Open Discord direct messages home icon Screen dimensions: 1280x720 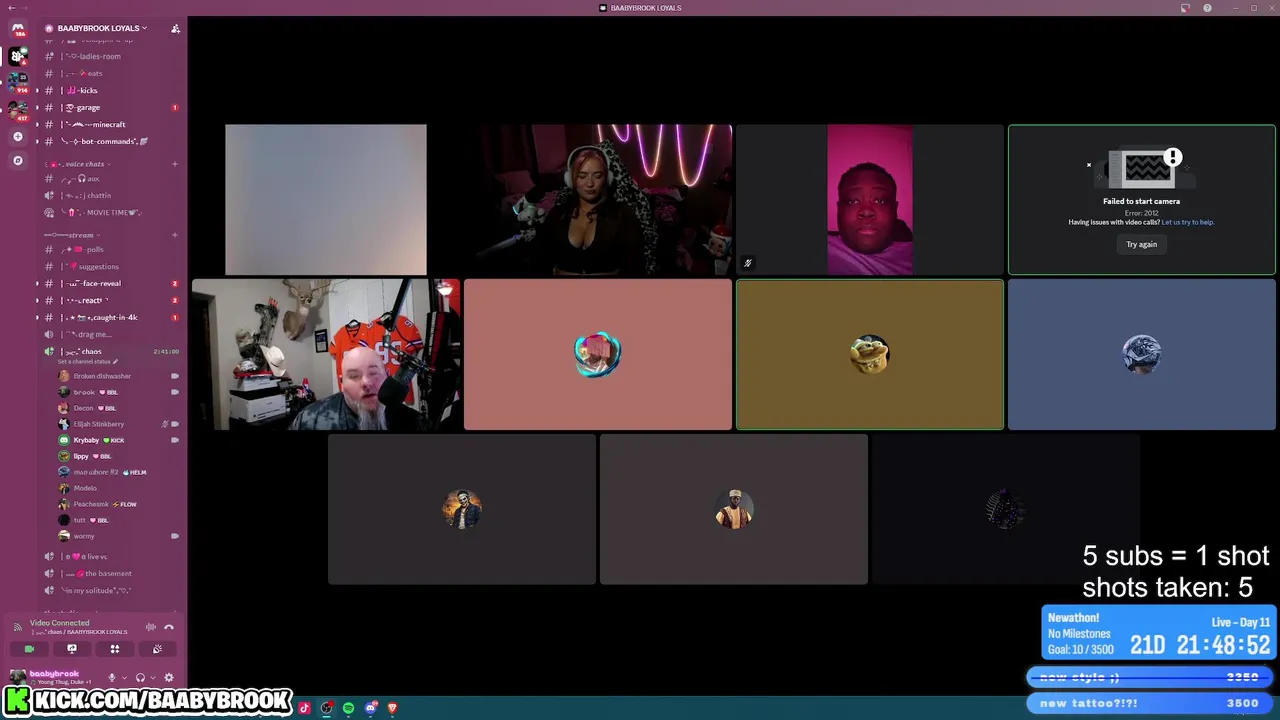(x=17, y=30)
